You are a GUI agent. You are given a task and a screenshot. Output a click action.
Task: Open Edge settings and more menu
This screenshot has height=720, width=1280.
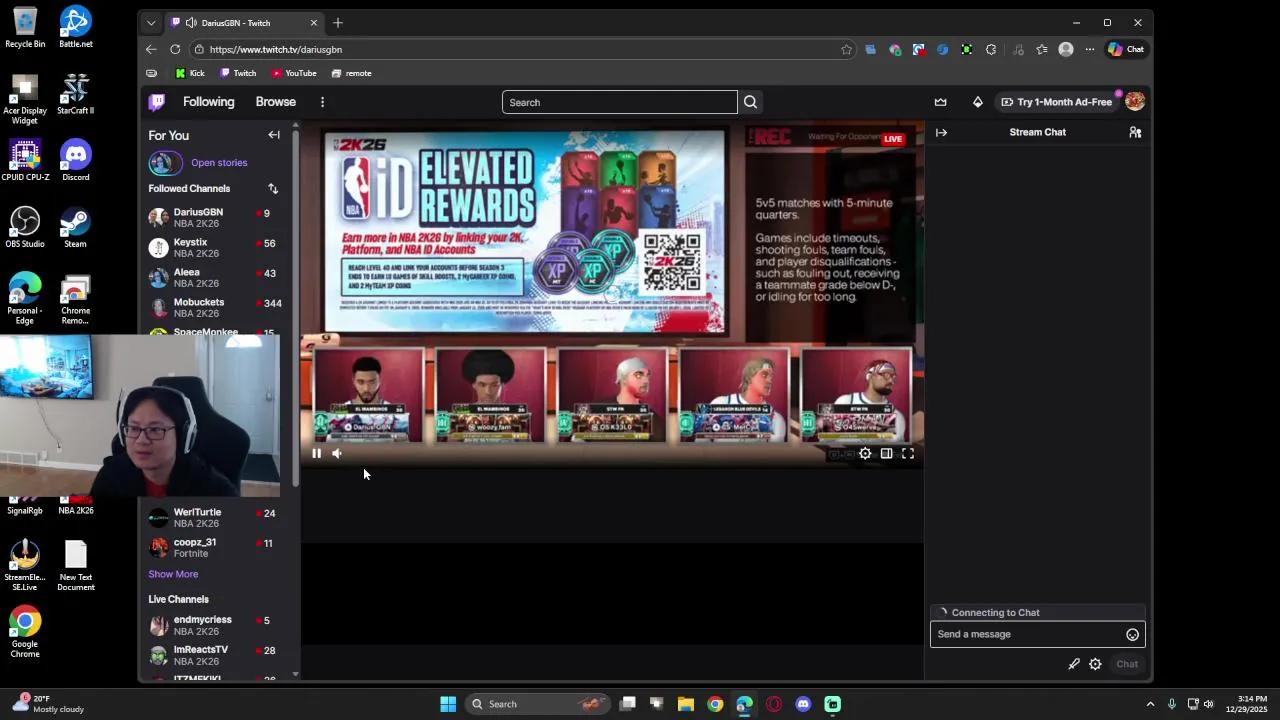(1090, 49)
